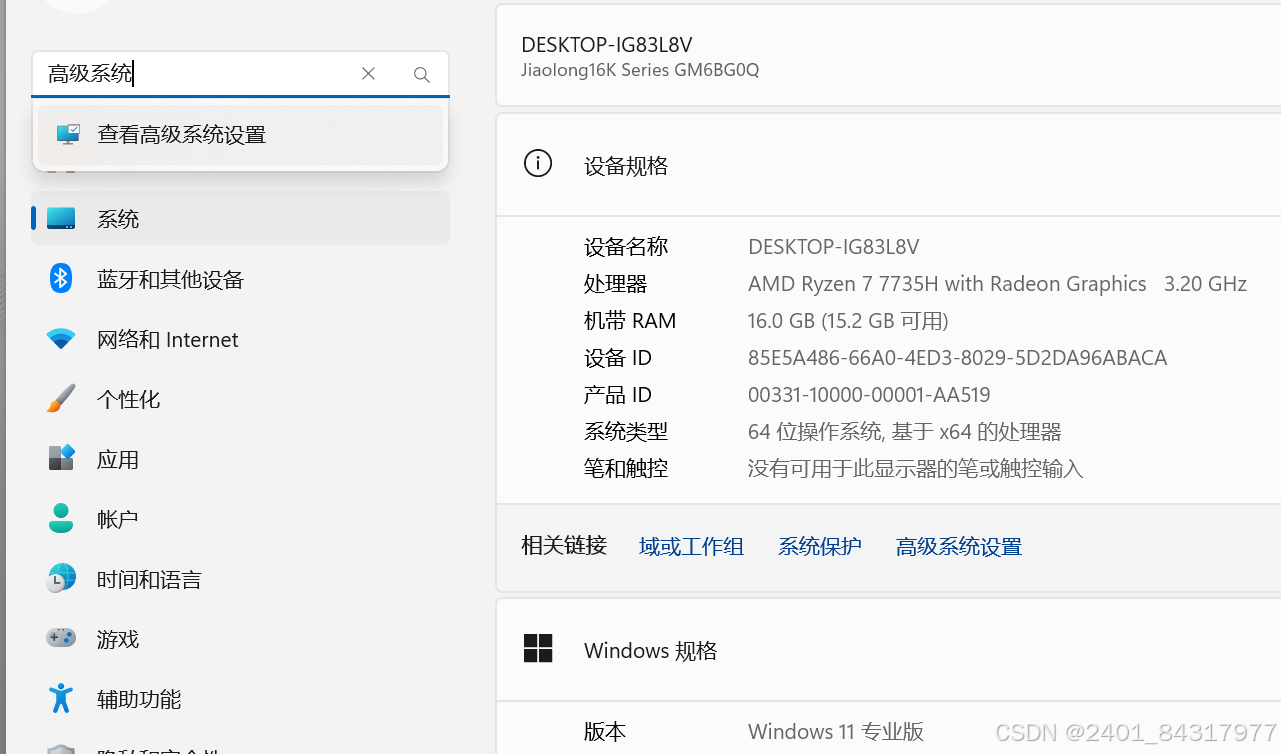
Task: Click the Wi-Fi network icon
Action: pos(61,339)
